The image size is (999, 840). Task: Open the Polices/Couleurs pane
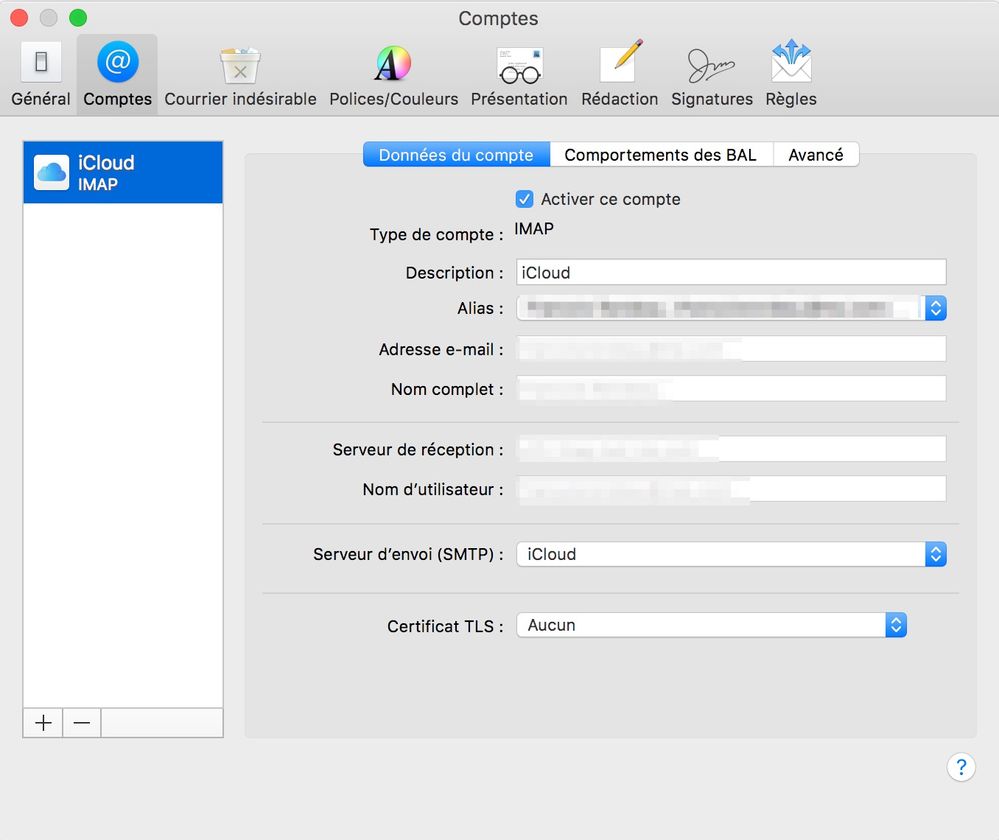[393, 74]
